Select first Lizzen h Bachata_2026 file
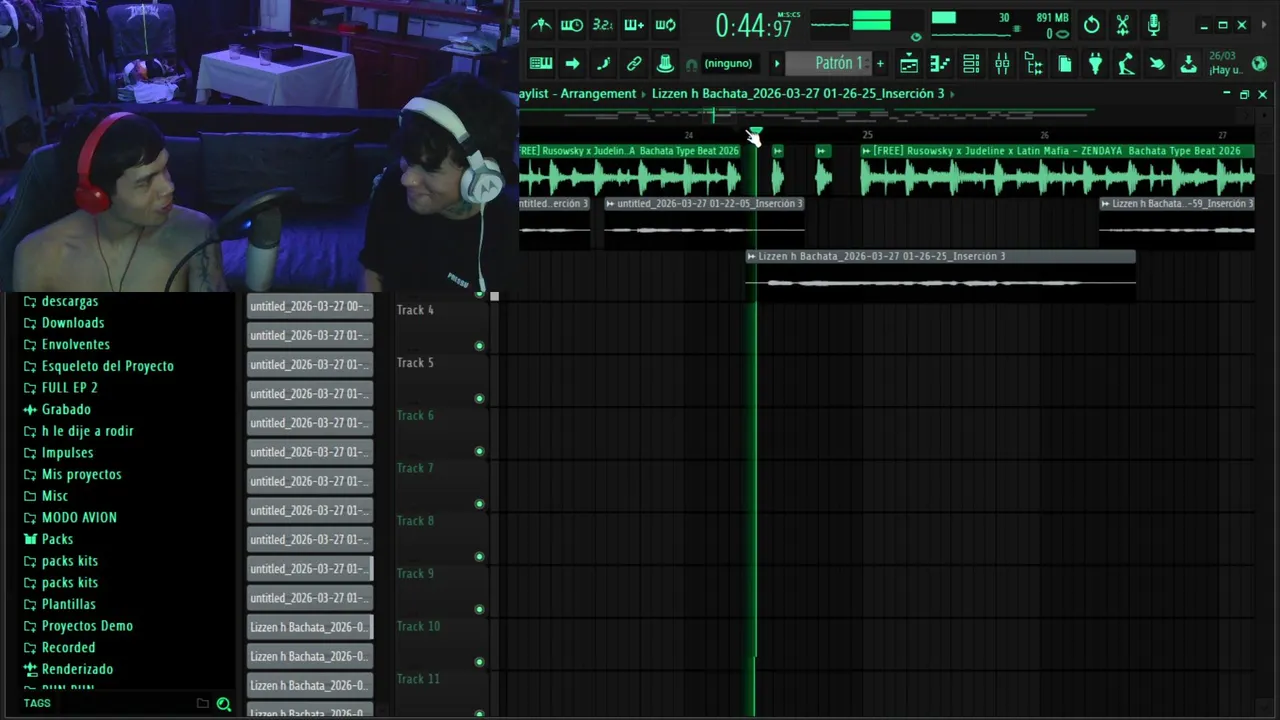 coord(310,627)
